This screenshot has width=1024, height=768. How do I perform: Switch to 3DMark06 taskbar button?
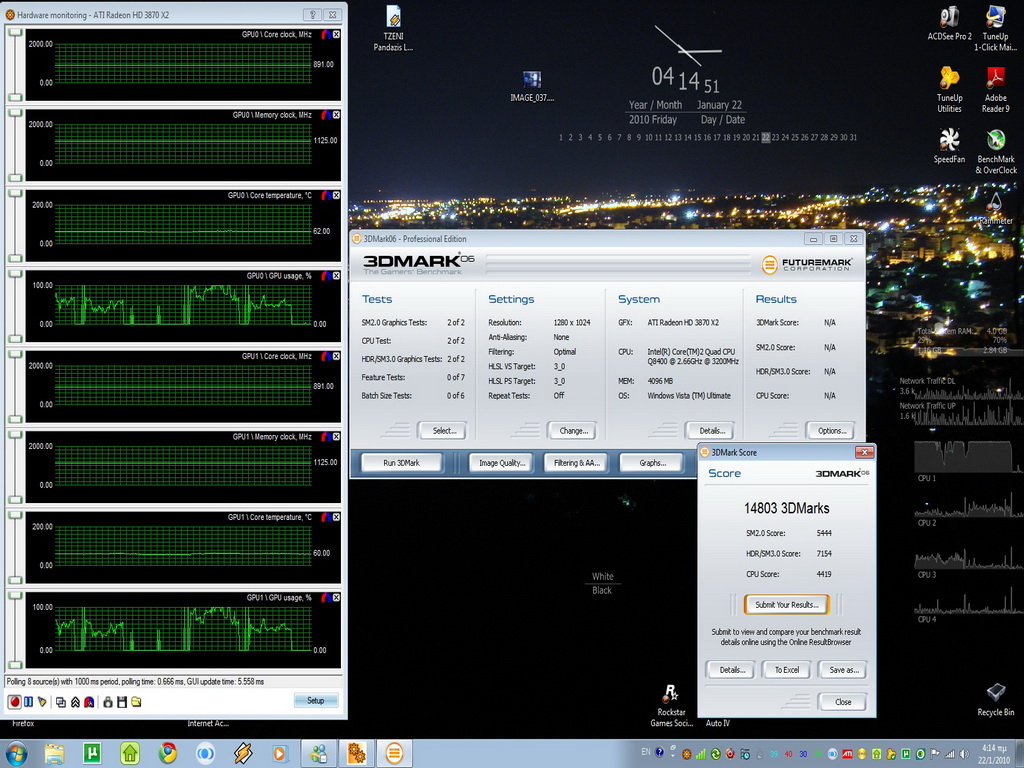coord(394,754)
